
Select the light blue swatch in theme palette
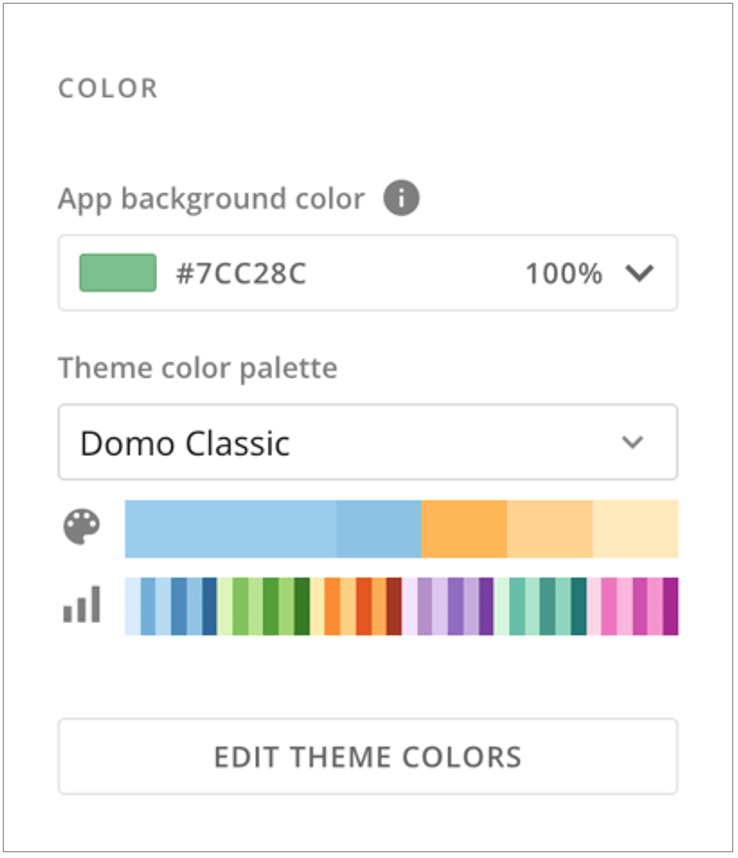(x=230, y=529)
